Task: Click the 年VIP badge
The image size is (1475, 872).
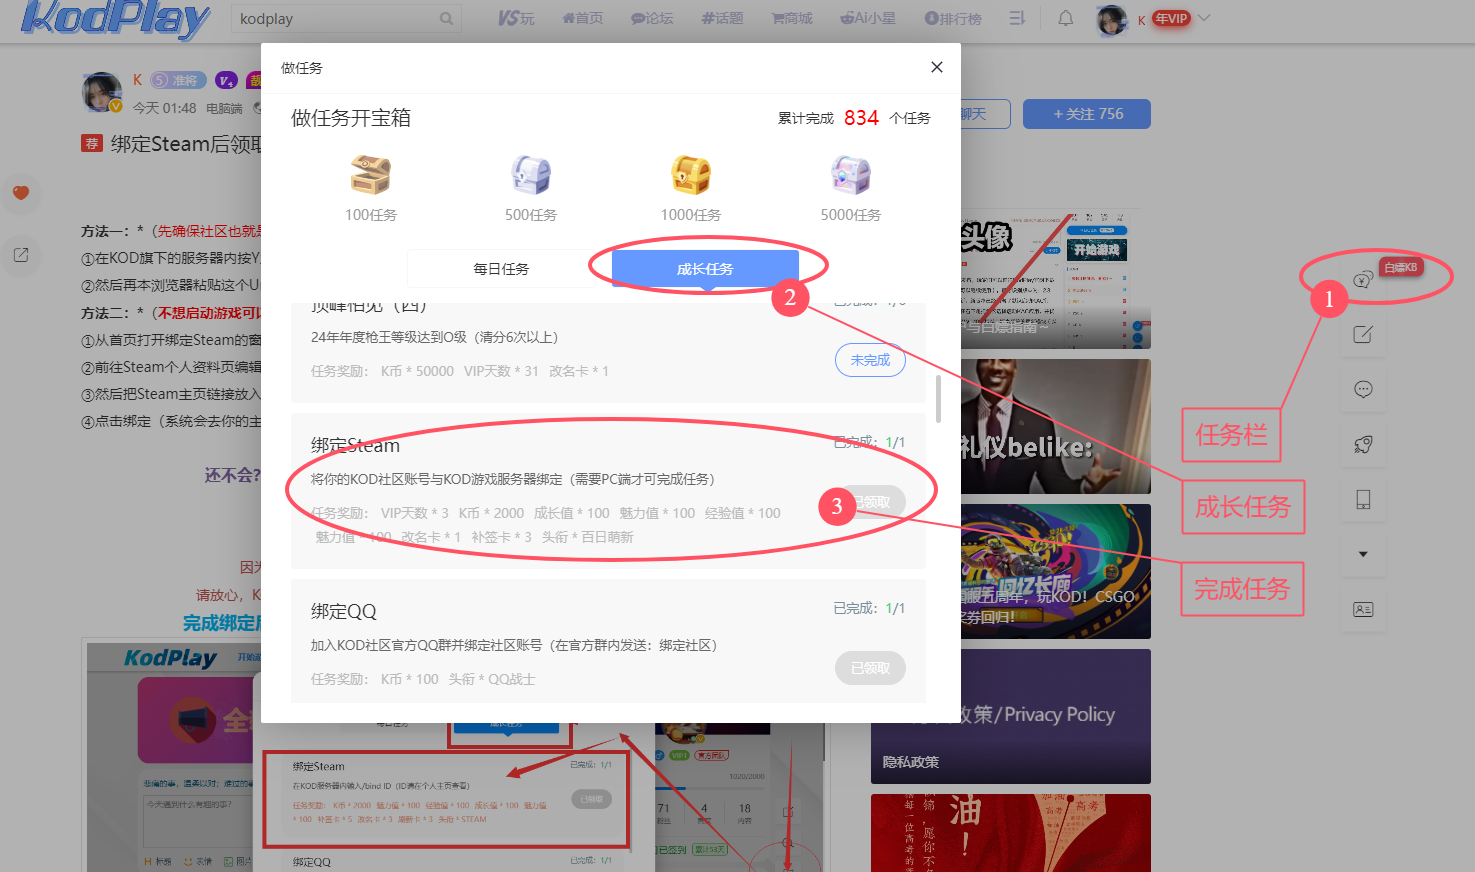Action: (1171, 18)
